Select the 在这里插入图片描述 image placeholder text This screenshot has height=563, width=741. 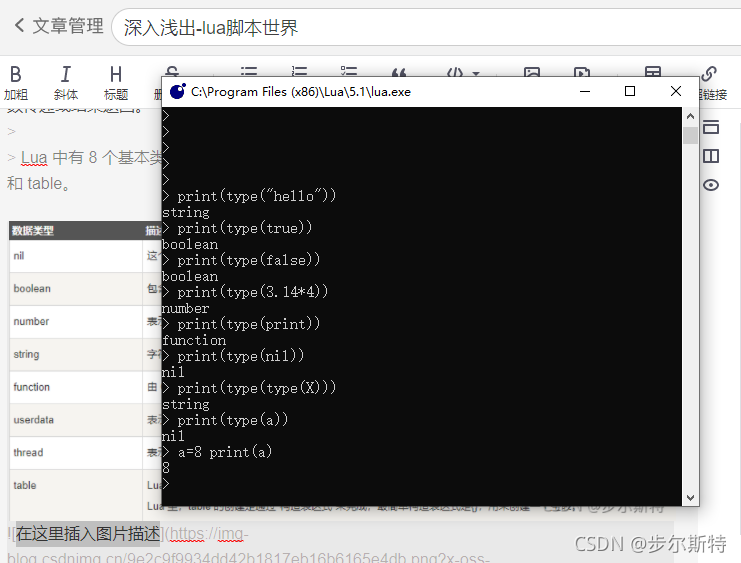pos(88,533)
